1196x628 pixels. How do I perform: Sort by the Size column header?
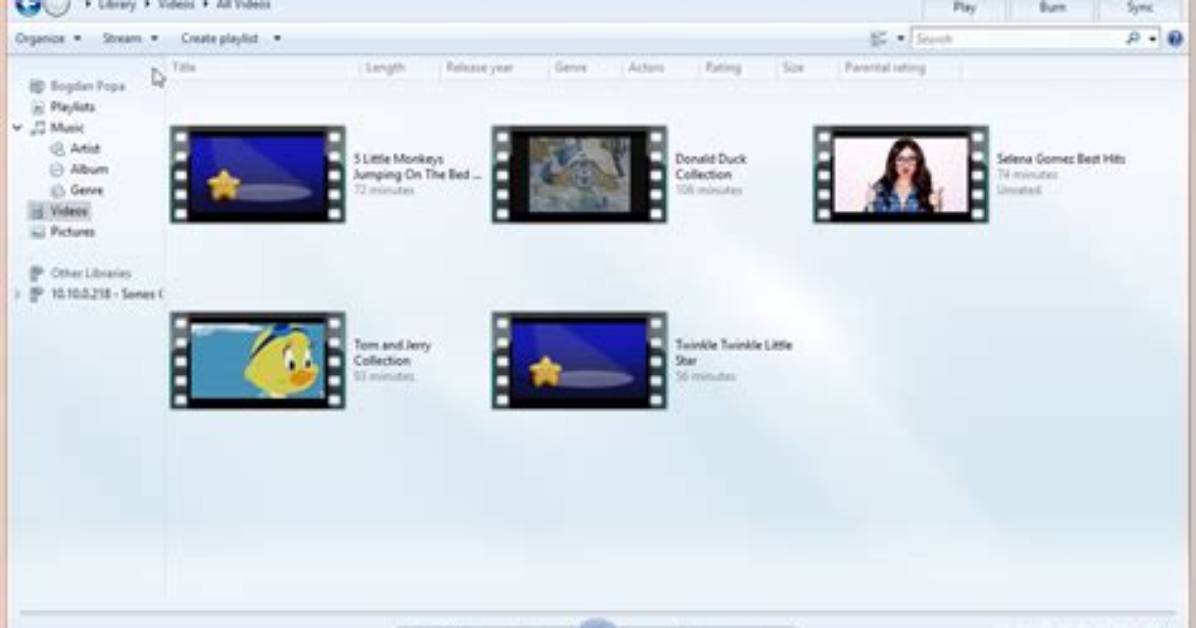pos(793,67)
